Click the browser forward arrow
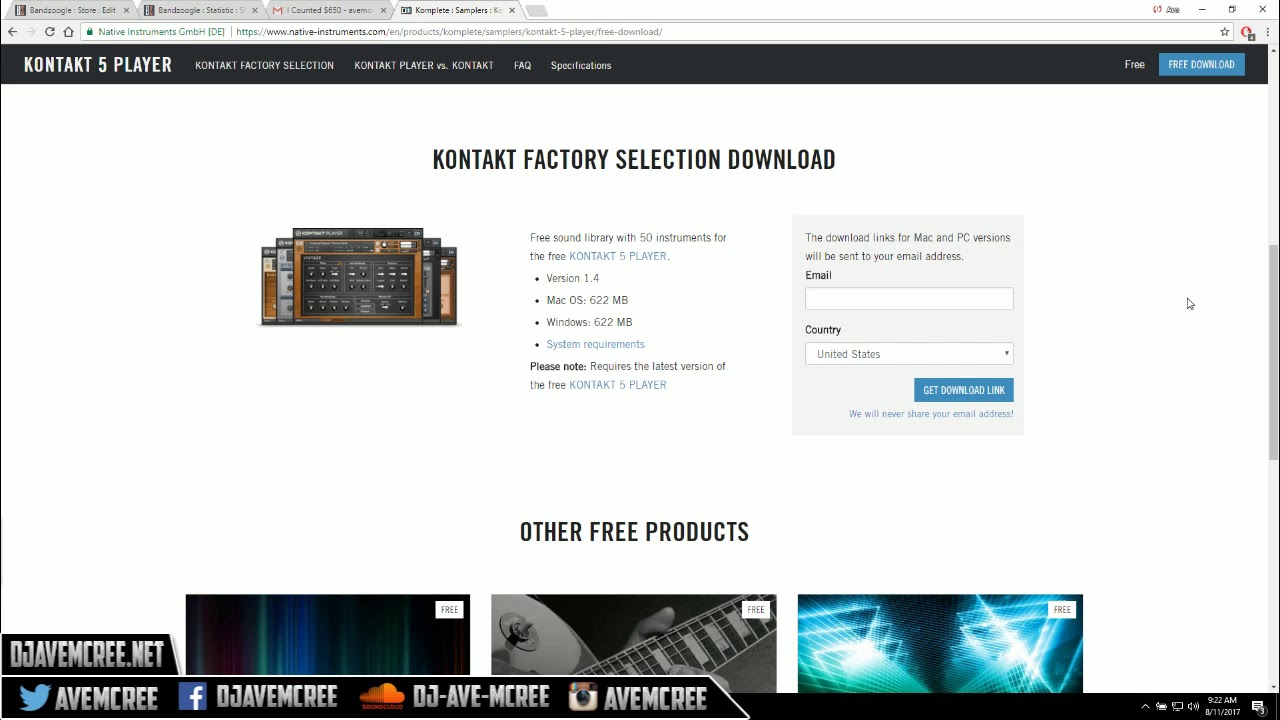This screenshot has height=720, width=1280. click(30, 32)
